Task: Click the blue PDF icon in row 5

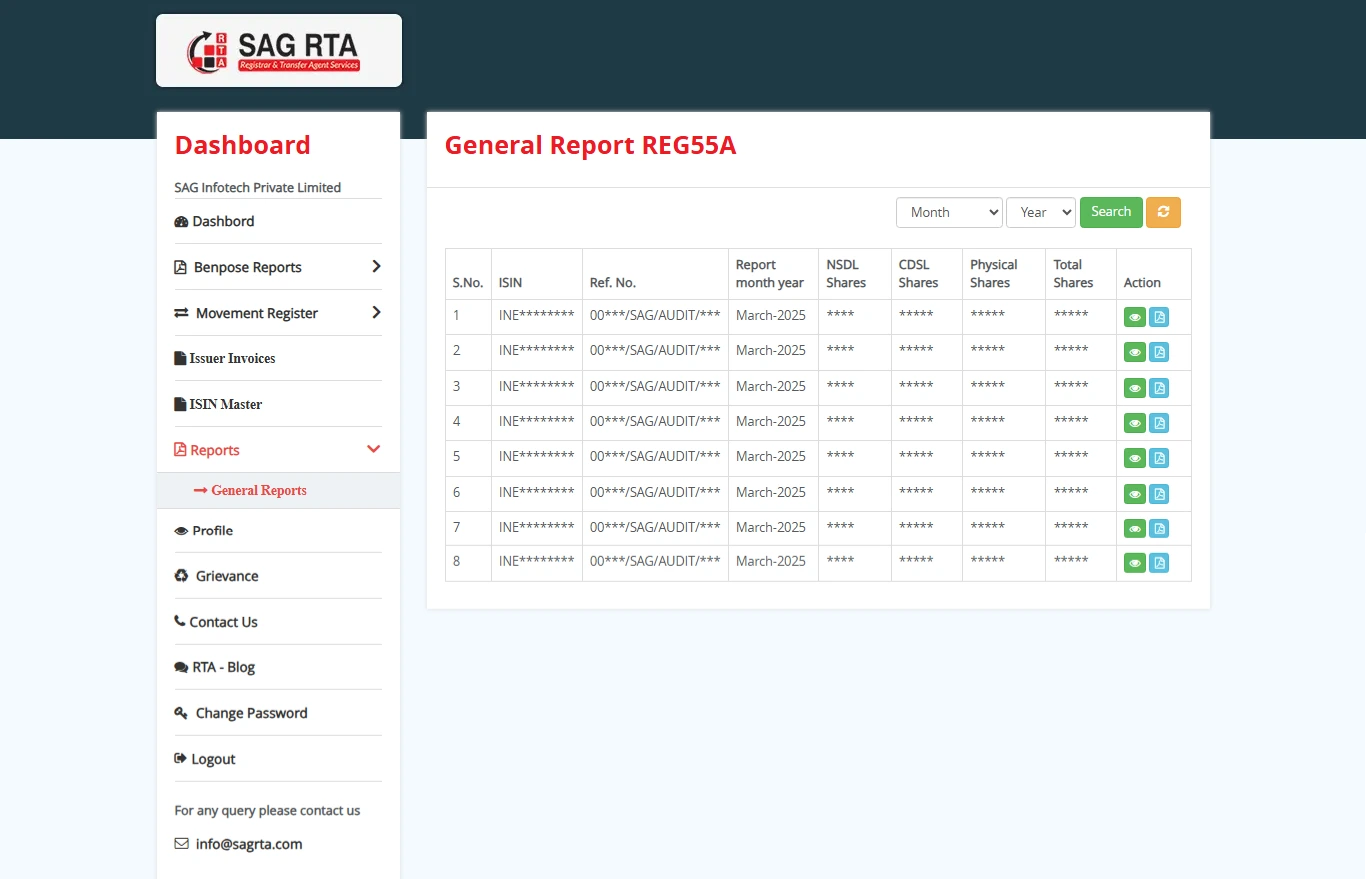Action: (1159, 458)
